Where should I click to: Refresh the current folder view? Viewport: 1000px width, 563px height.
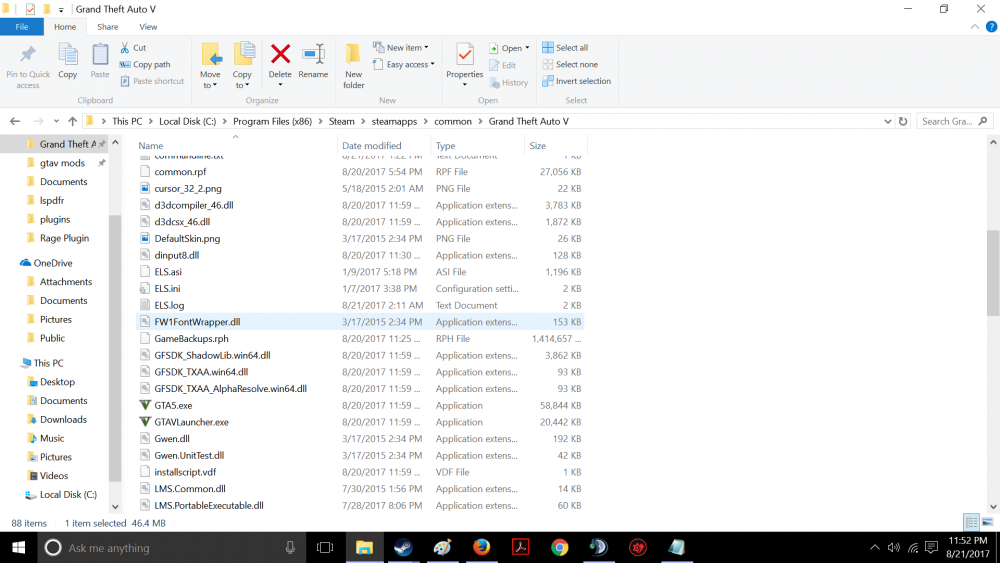click(902, 121)
